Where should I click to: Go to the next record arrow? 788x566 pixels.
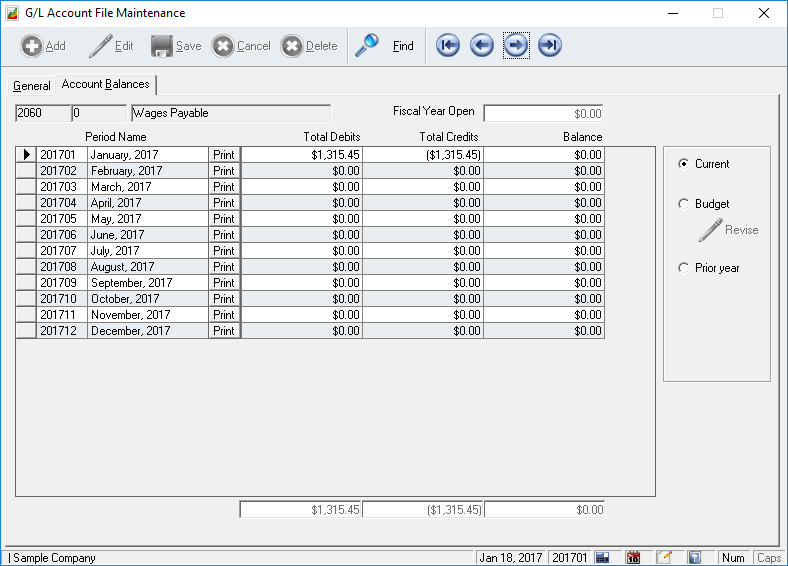(x=516, y=46)
